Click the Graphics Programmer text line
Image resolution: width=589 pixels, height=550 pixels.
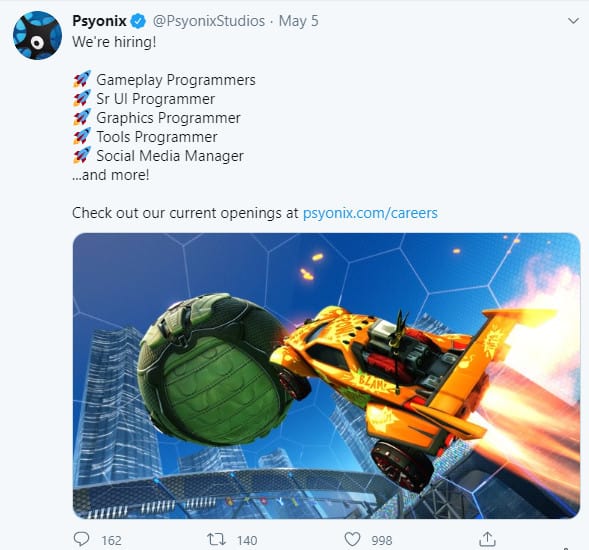[x=168, y=118]
